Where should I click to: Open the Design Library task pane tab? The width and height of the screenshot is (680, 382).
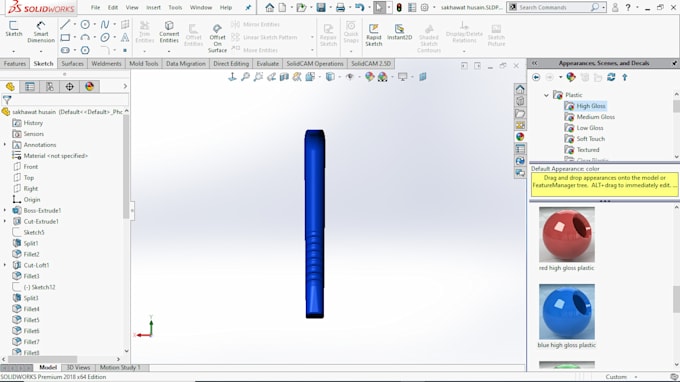(x=520, y=101)
